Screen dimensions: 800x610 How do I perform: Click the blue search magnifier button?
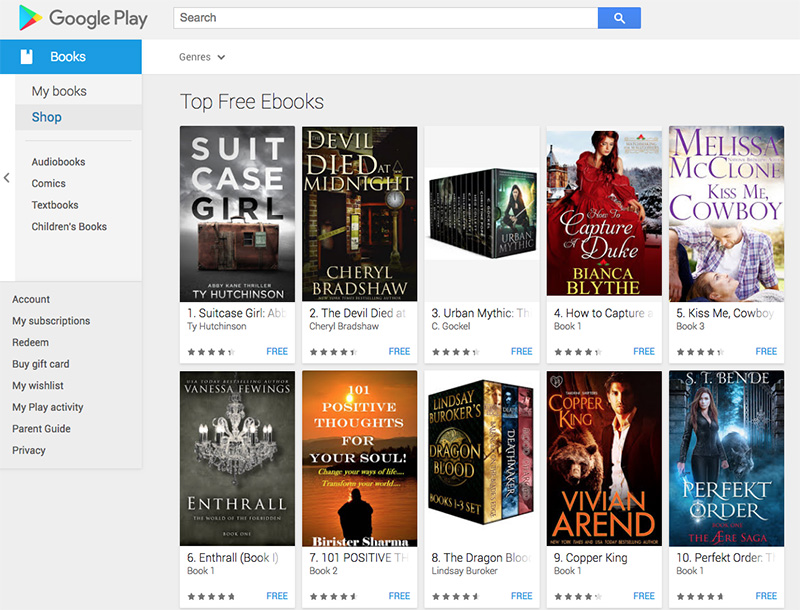(x=619, y=18)
